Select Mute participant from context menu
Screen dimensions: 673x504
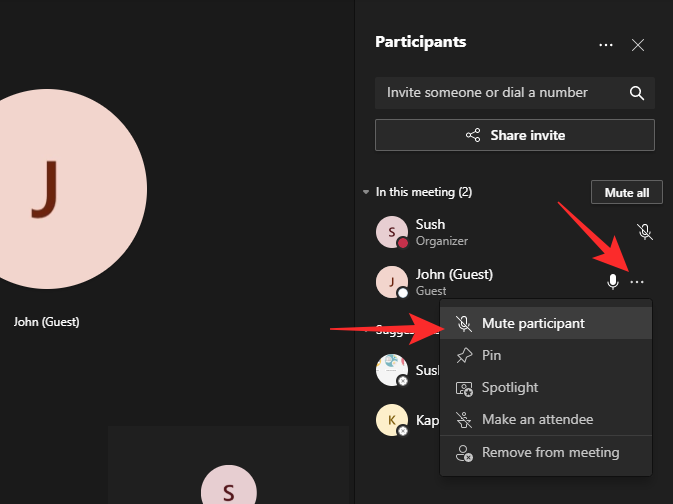pyautogui.click(x=533, y=323)
